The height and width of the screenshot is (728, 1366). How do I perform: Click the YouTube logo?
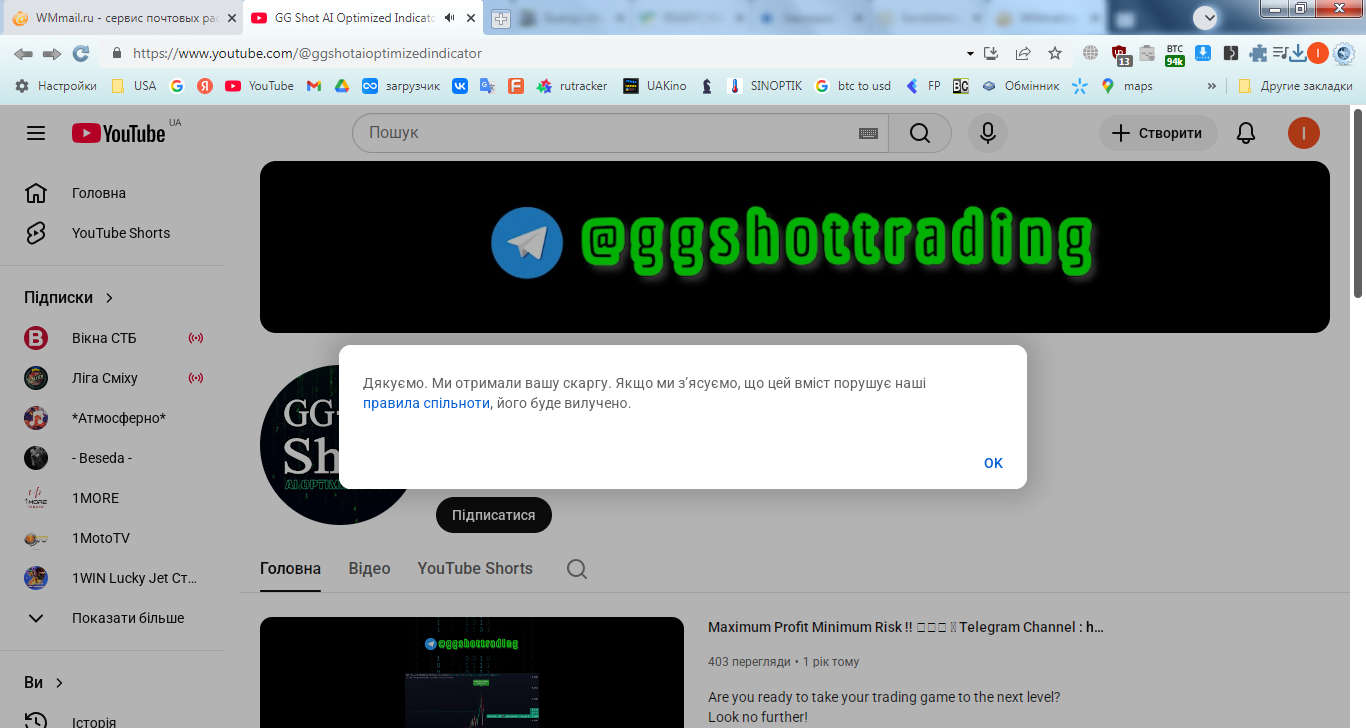pyautogui.click(x=118, y=133)
